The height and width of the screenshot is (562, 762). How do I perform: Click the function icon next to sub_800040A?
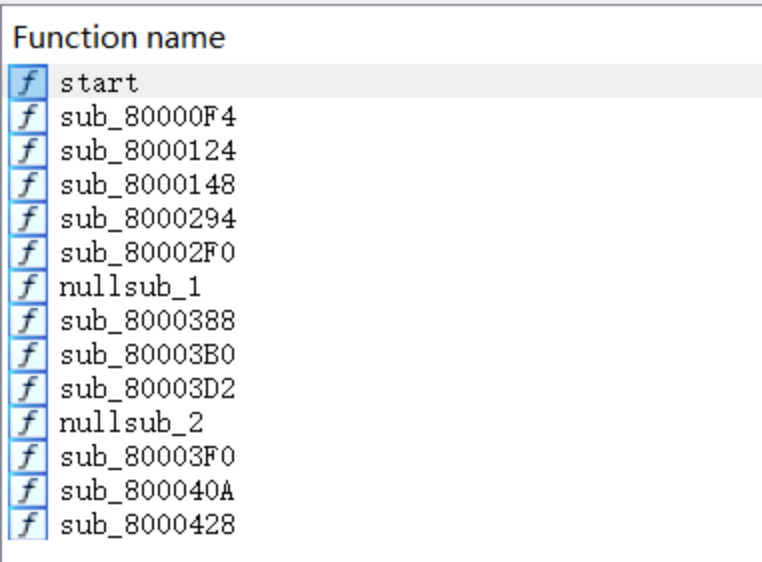coord(28,490)
